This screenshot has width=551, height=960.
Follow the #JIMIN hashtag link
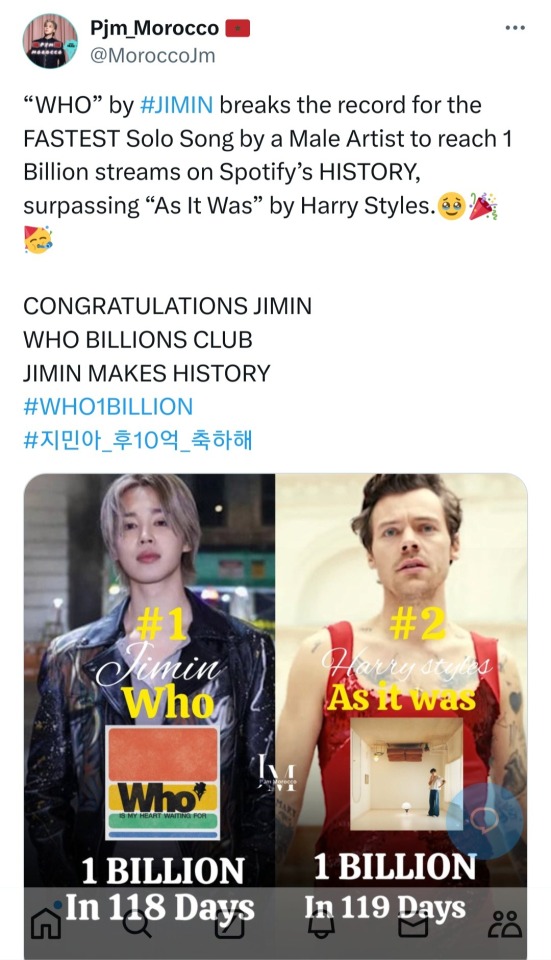point(176,105)
